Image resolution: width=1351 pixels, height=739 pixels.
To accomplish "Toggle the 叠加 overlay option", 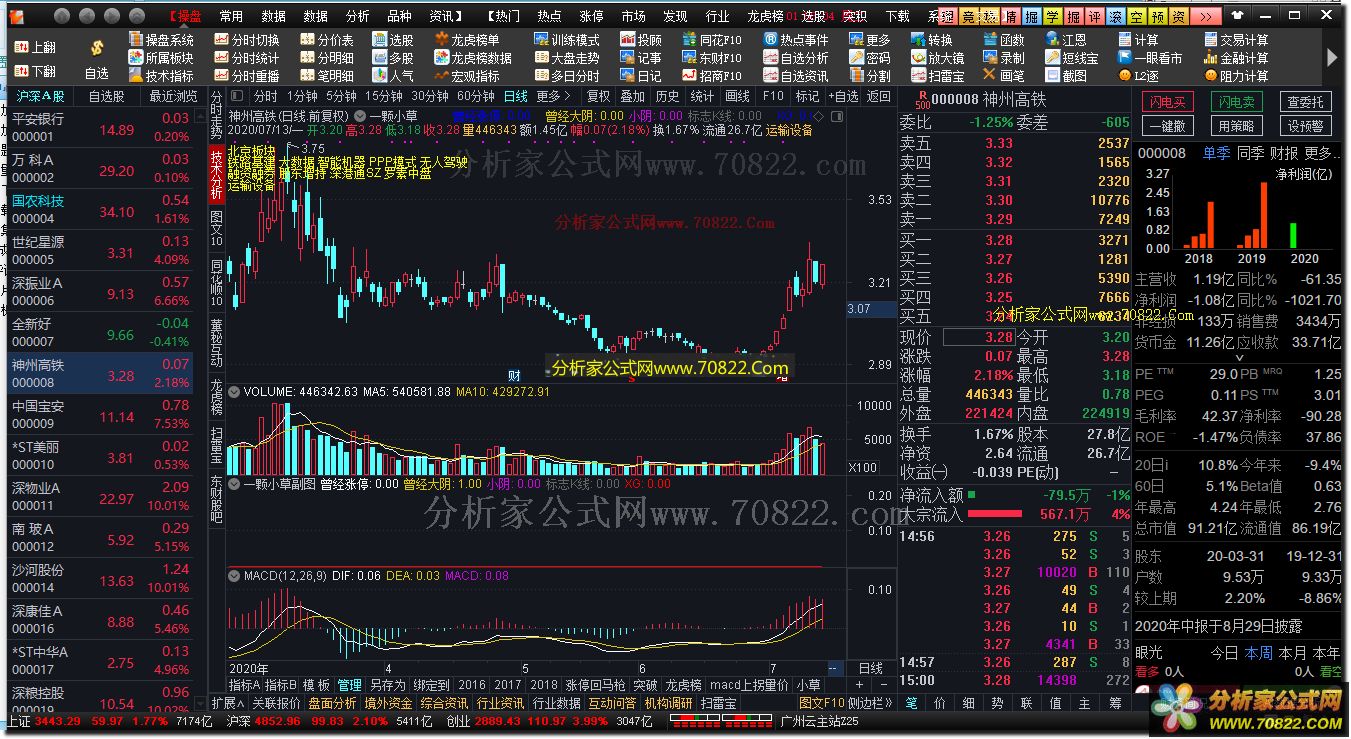I will pyautogui.click(x=632, y=97).
